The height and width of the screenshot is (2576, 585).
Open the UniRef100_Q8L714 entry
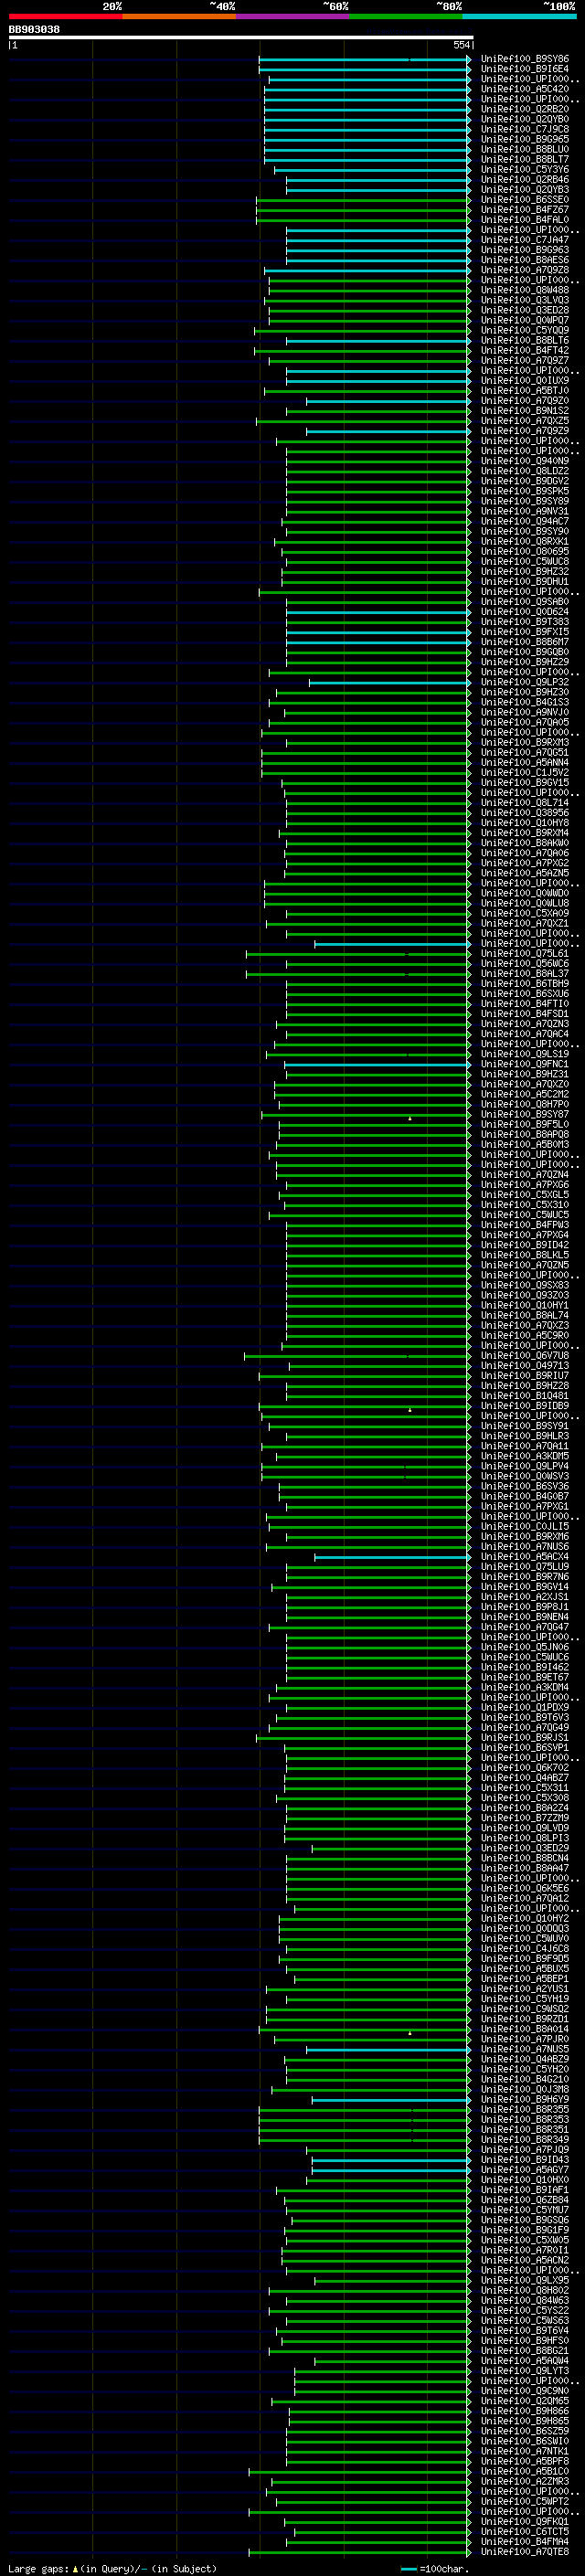click(525, 802)
